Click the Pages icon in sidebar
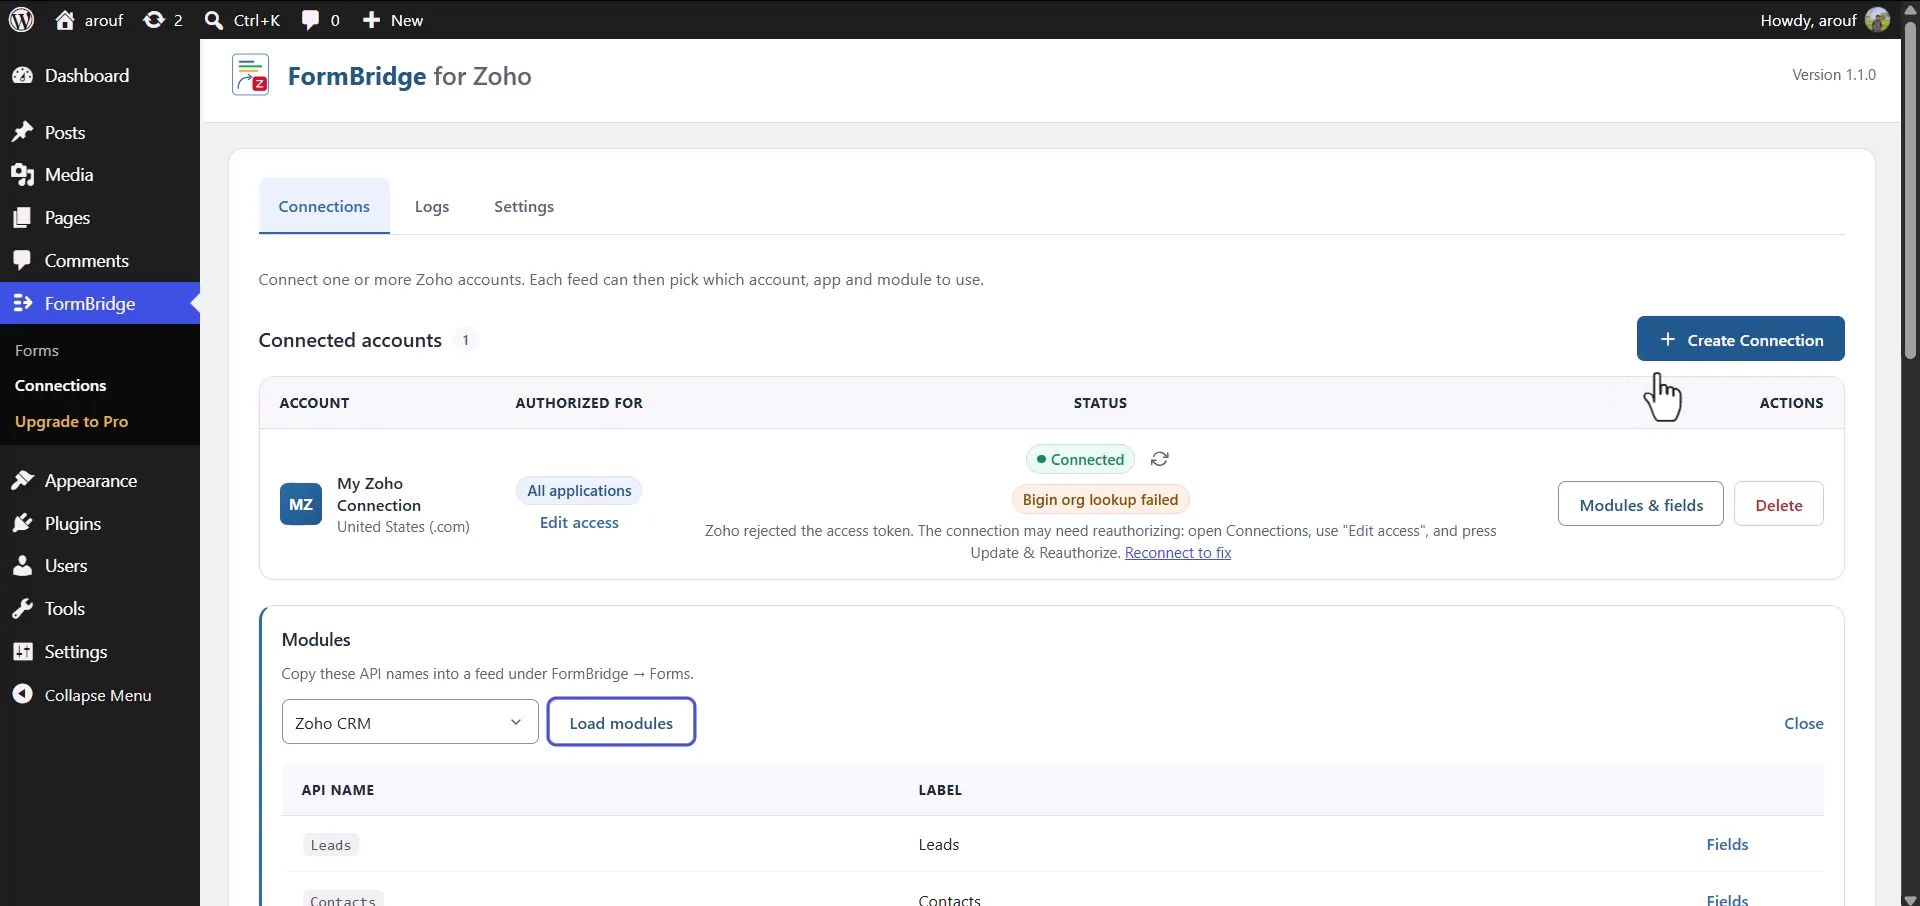This screenshot has width=1920, height=906. (22, 218)
